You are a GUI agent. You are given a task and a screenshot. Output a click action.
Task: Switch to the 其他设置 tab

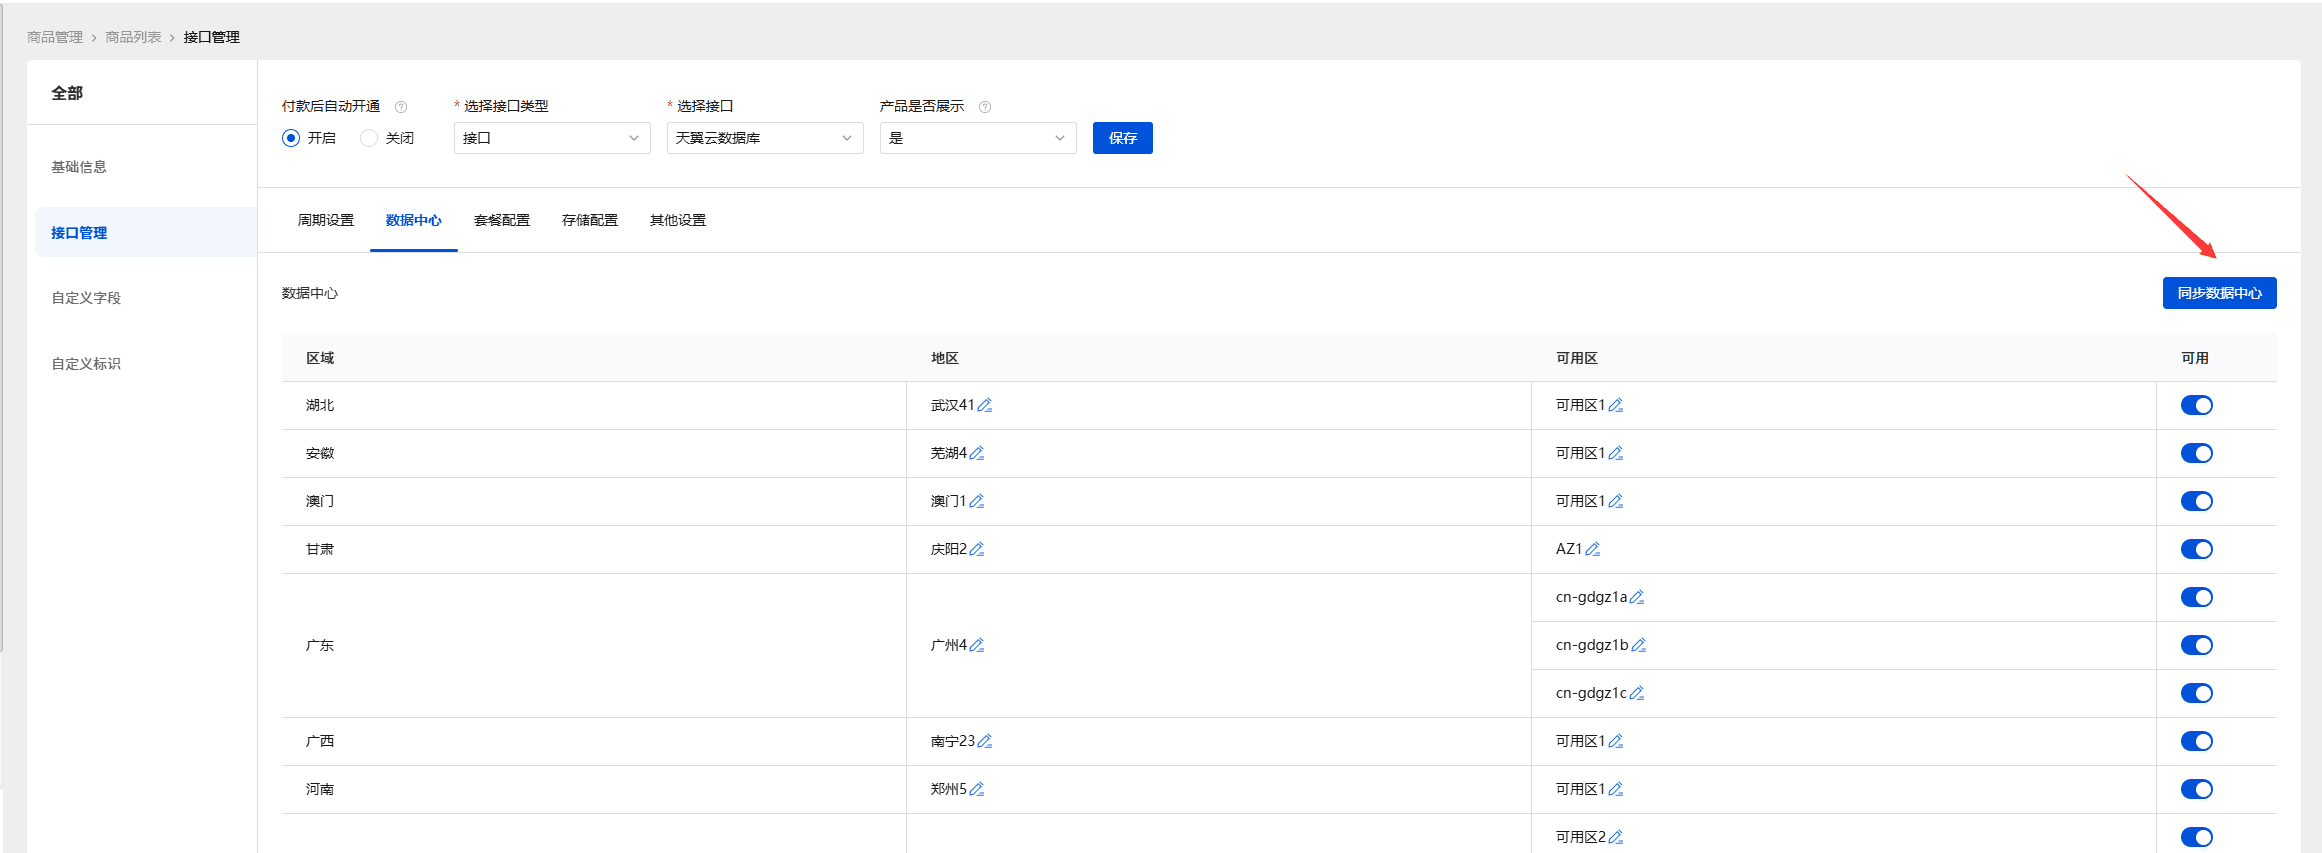click(x=678, y=220)
